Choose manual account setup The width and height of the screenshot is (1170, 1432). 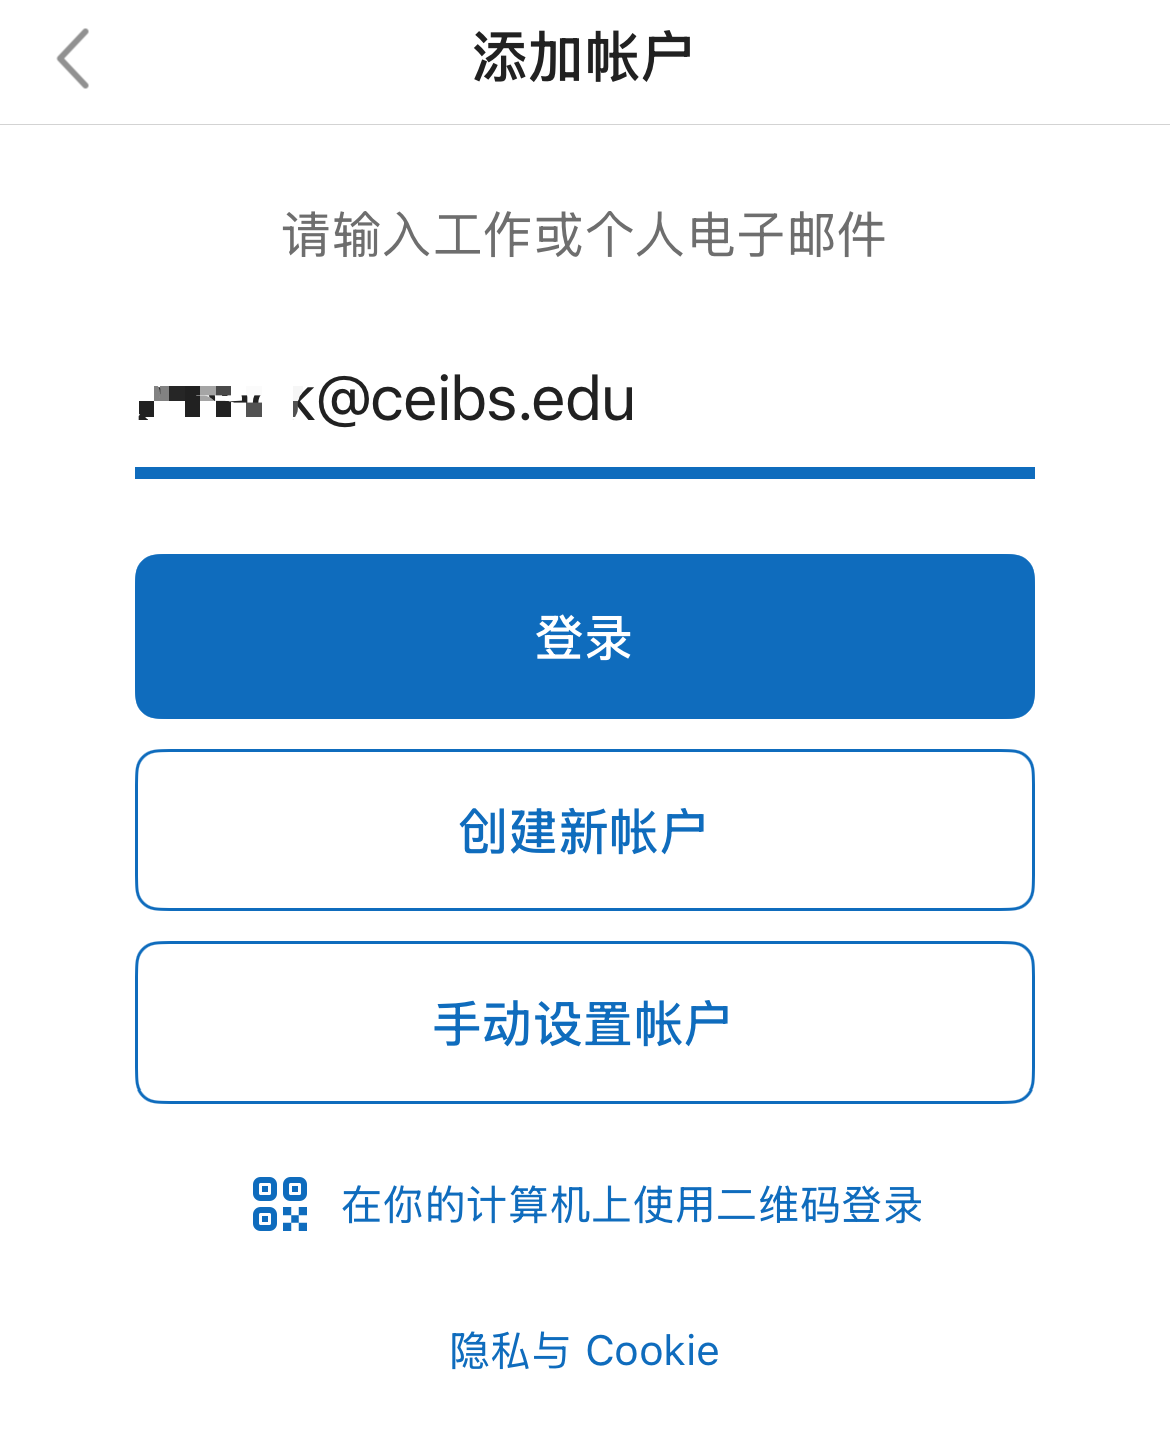coord(584,1023)
